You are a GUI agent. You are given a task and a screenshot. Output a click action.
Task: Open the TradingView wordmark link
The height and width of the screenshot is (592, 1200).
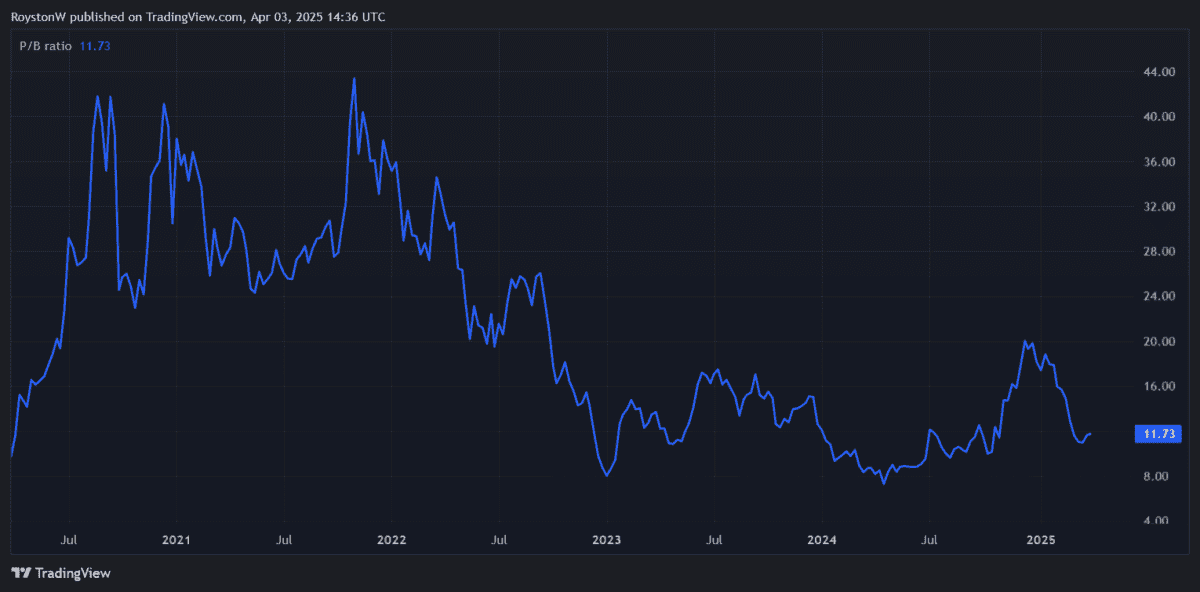tap(72, 573)
